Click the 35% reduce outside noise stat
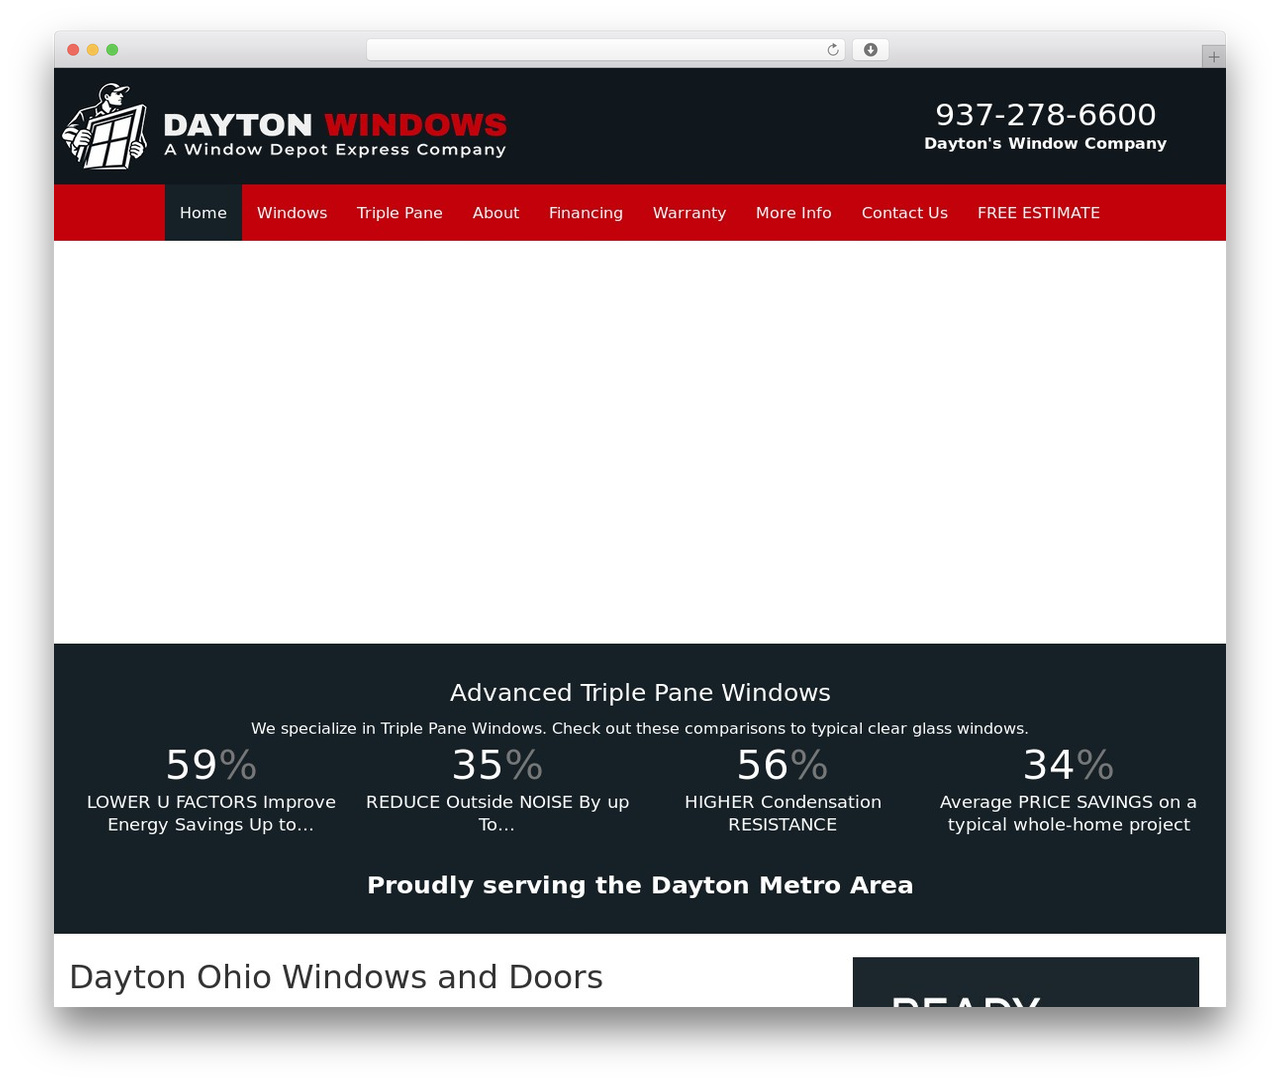 (497, 790)
